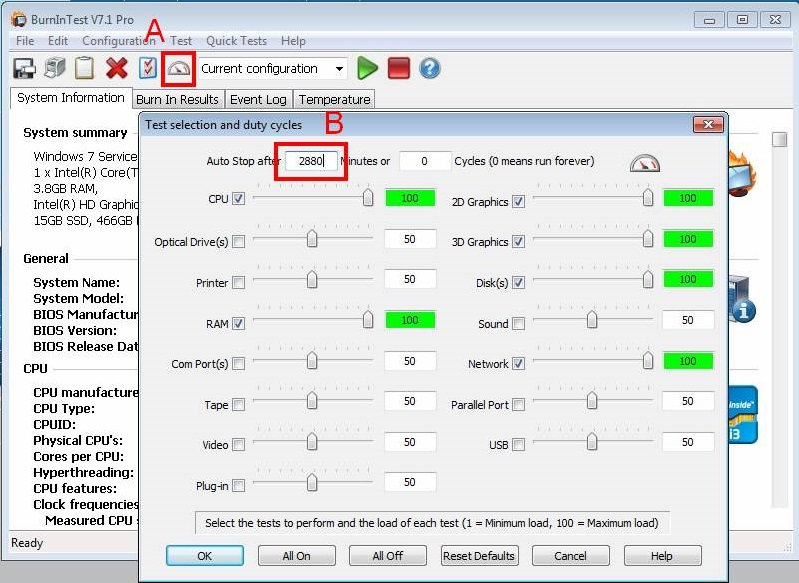Enable the Printer test checkbox
Screen dimensions: 799x583
[x=238, y=282]
